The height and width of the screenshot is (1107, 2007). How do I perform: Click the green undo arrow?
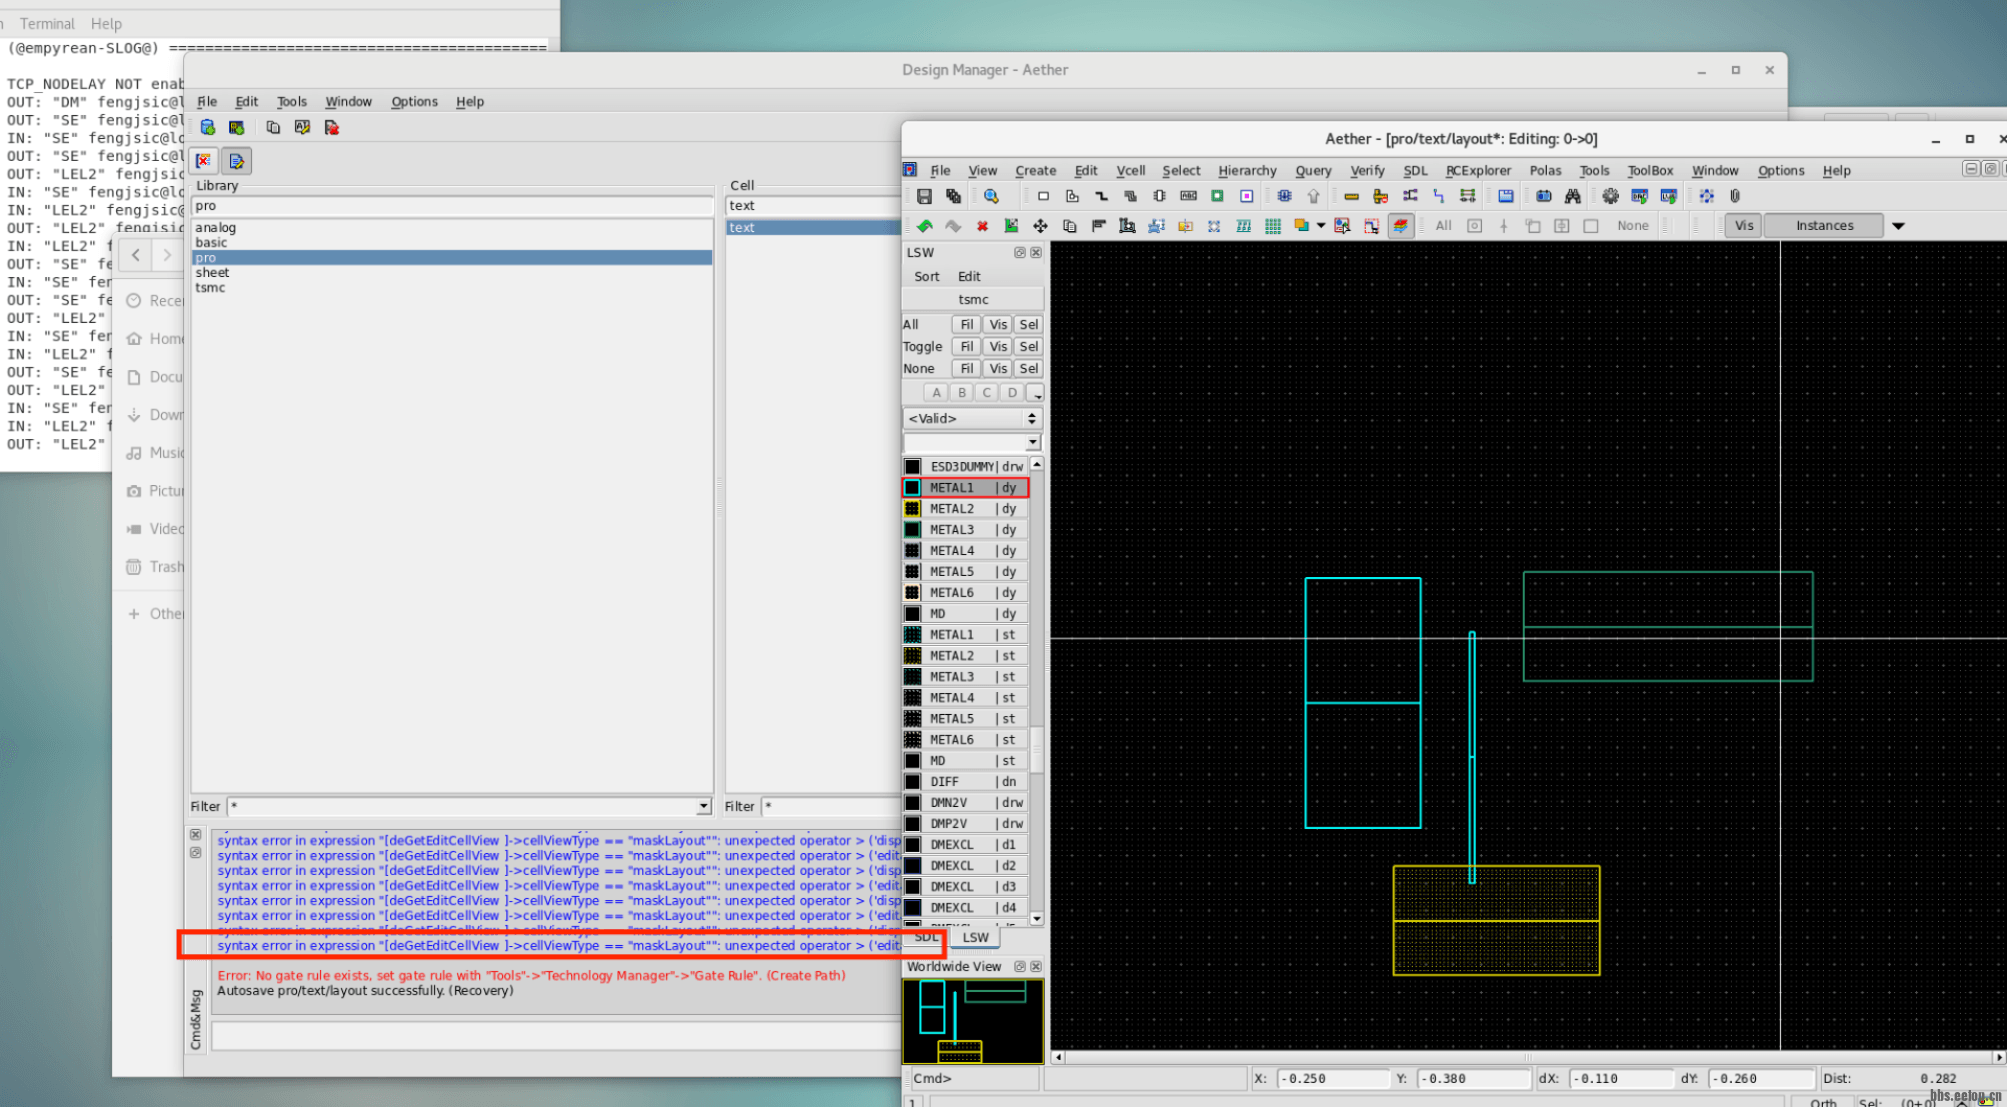(924, 226)
